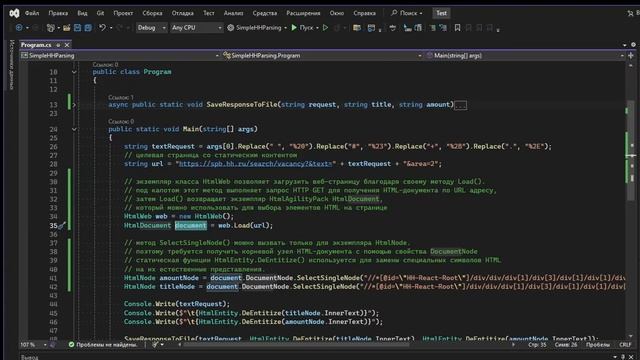The image size is (640, 360).
Task: Open the Вид menu
Action: pos(82,13)
